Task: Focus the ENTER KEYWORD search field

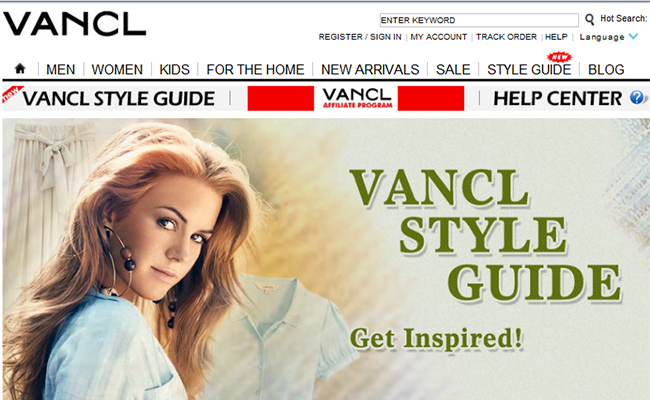Action: click(x=479, y=20)
